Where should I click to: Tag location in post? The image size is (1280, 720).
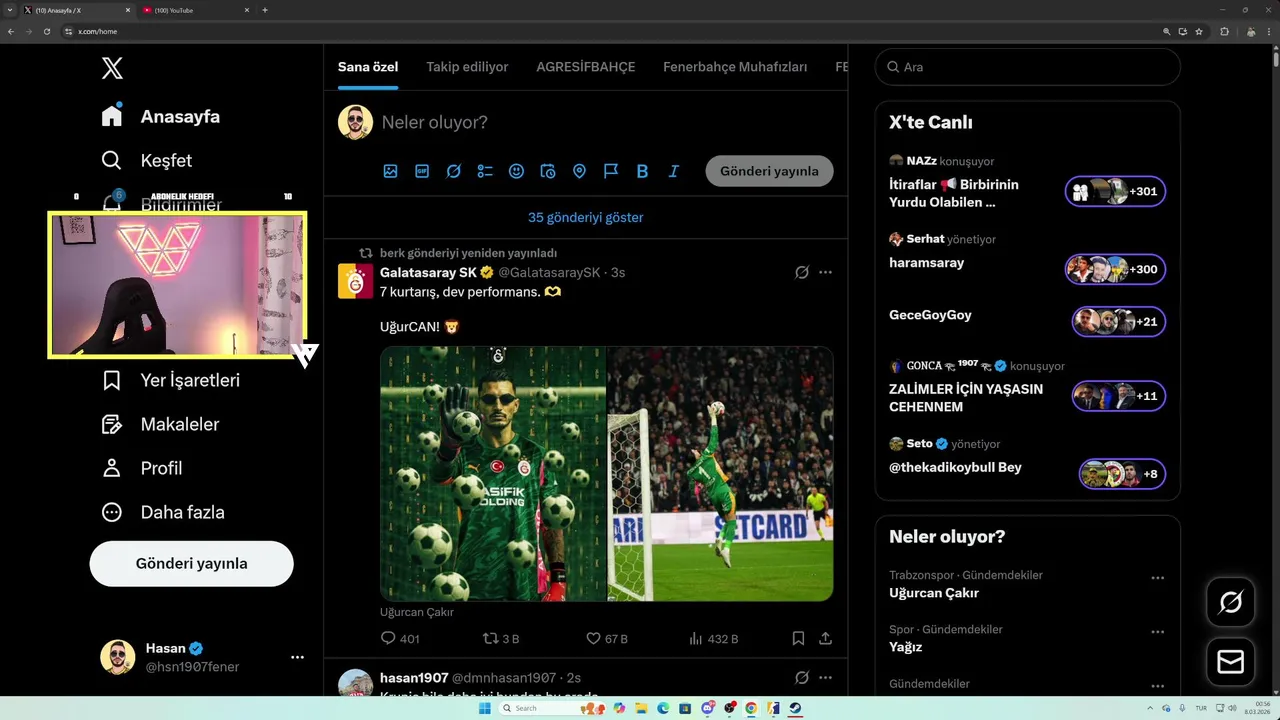pyautogui.click(x=579, y=171)
